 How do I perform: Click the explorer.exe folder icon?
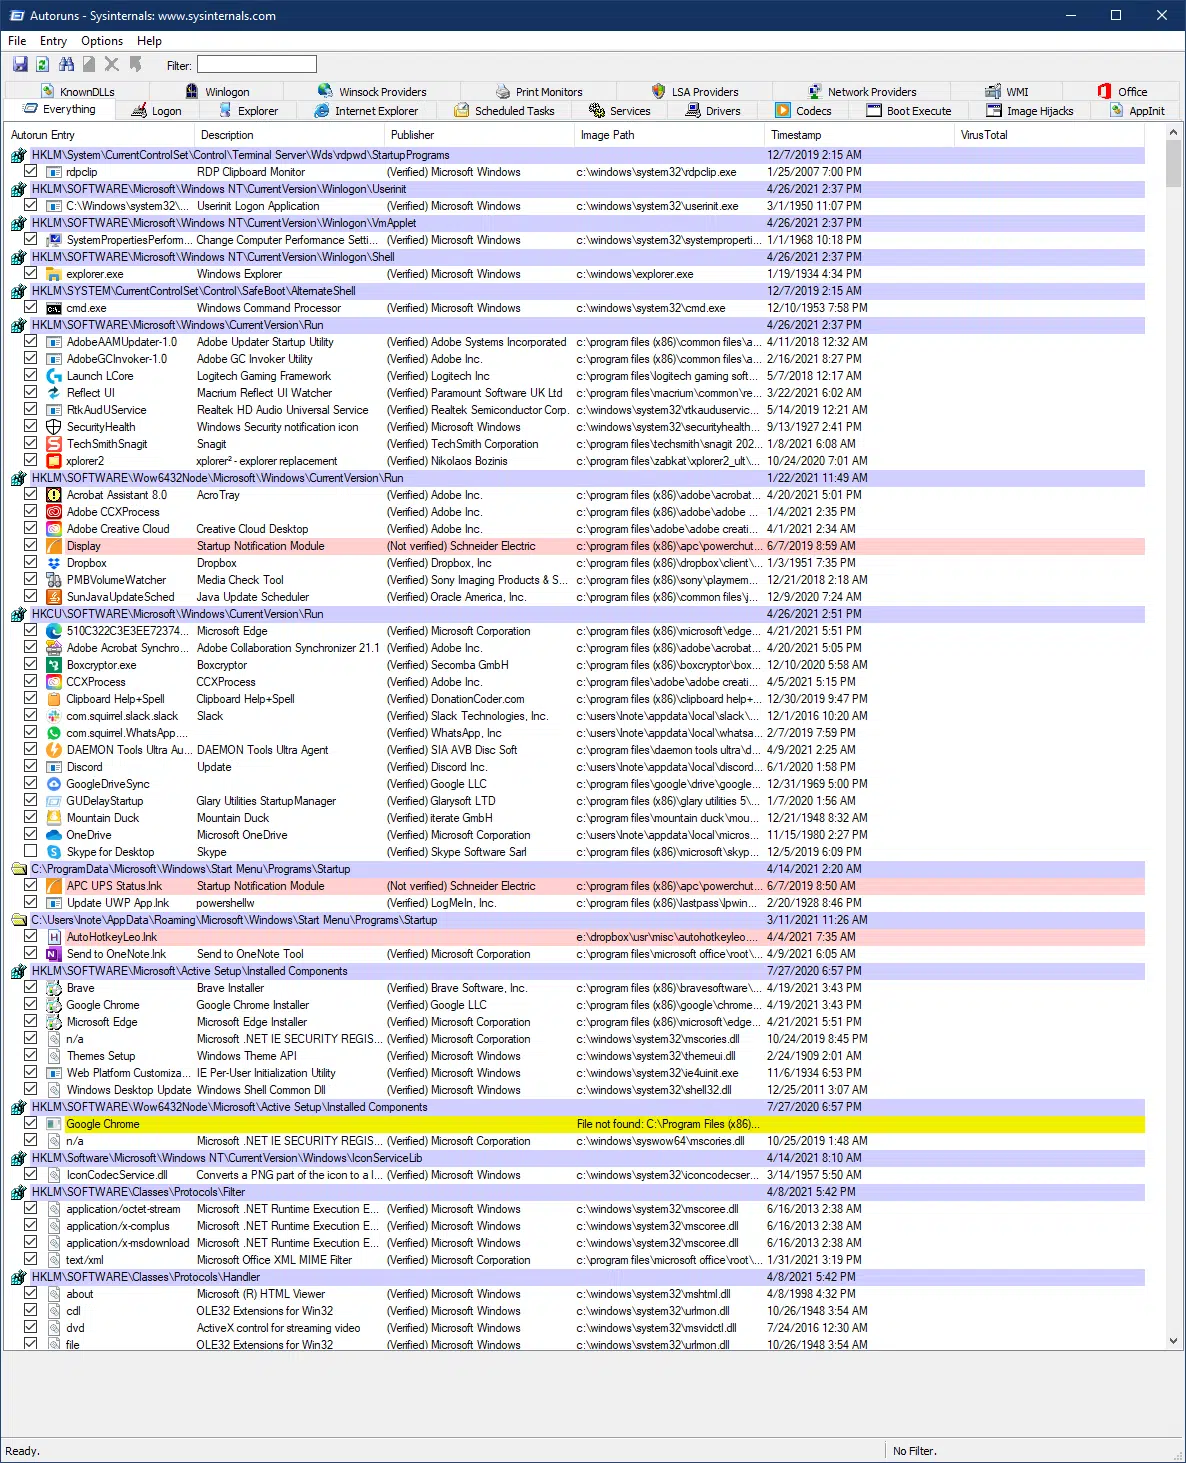point(54,274)
